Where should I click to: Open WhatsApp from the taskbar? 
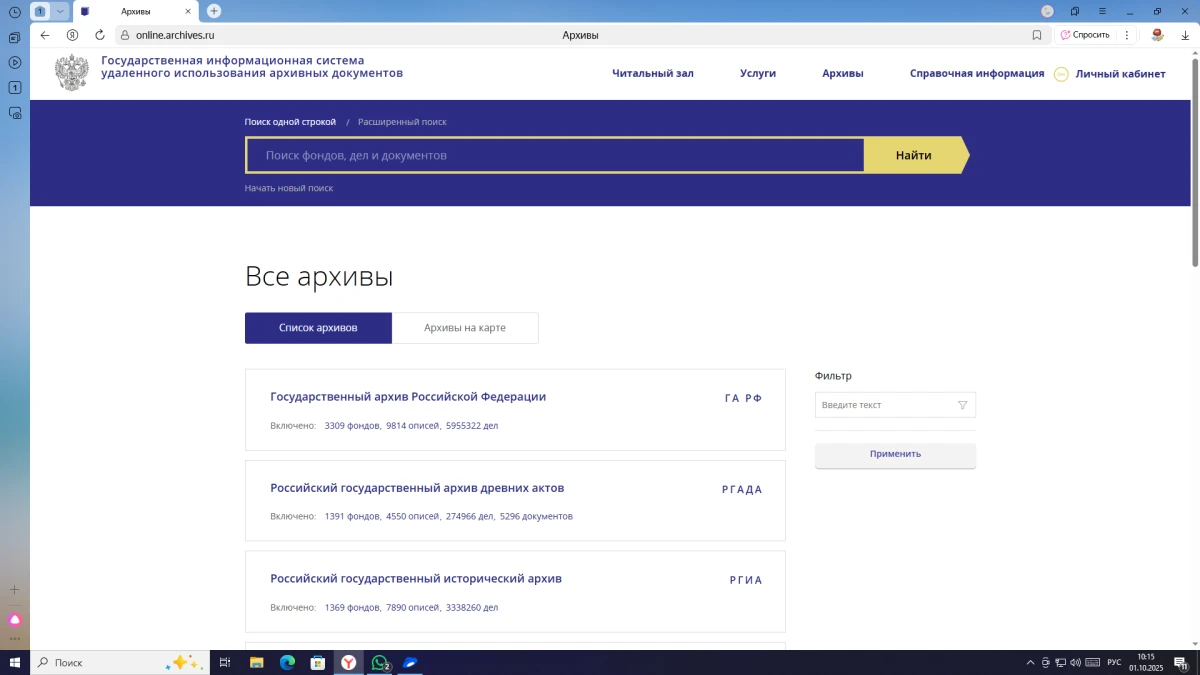click(380, 662)
